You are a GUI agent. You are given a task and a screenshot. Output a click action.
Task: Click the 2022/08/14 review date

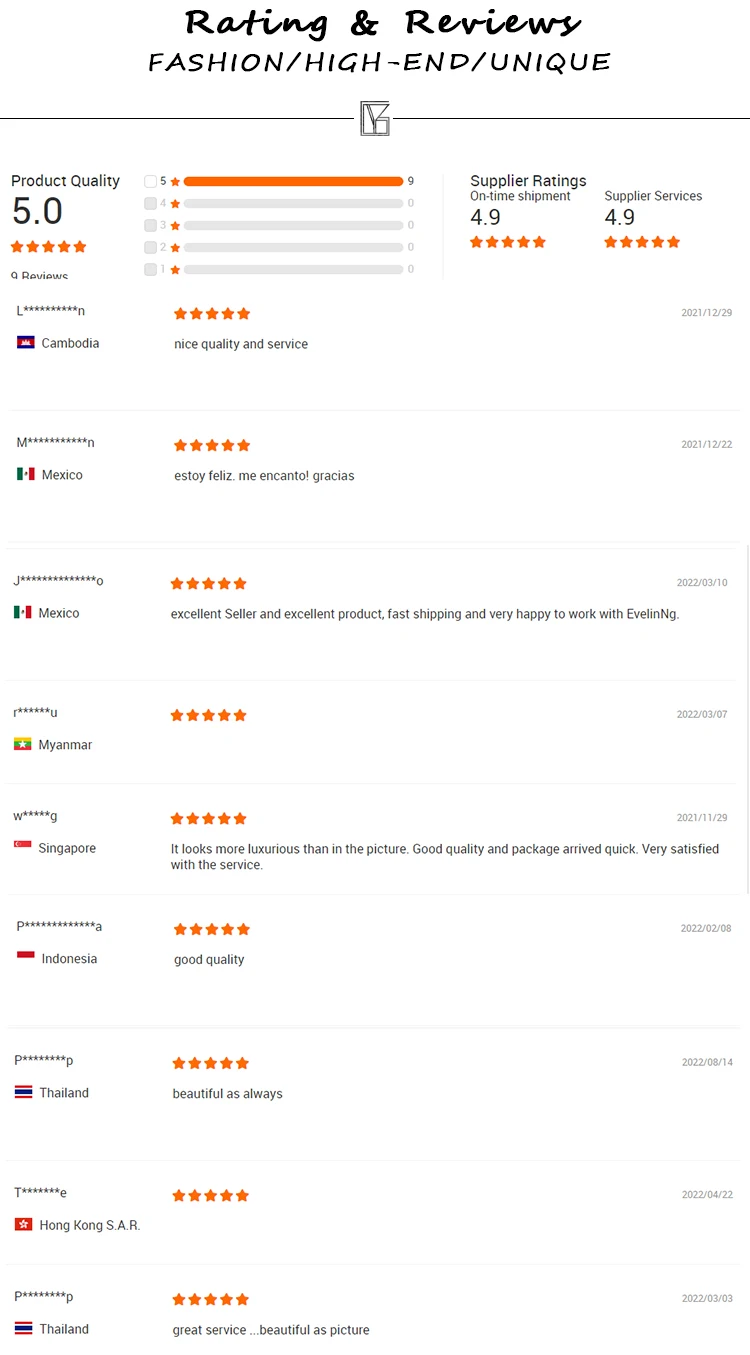tap(706, 1062)
